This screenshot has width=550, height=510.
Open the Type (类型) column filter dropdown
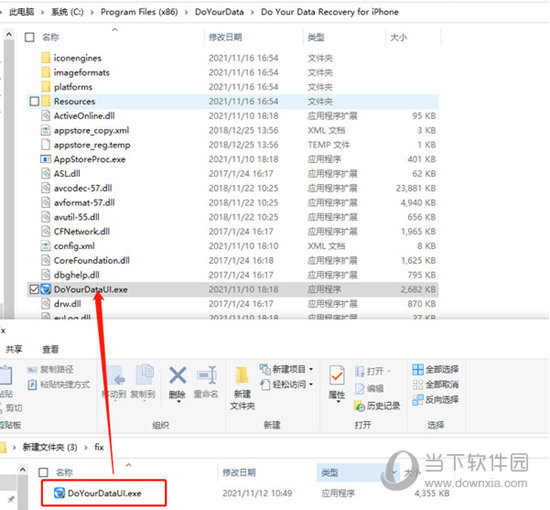(395, 472)
